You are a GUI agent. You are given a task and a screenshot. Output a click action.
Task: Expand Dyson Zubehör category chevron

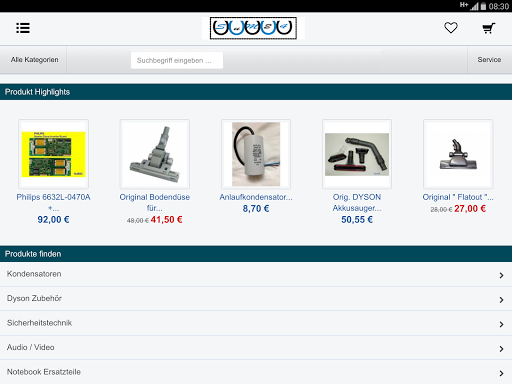[501, 300]
